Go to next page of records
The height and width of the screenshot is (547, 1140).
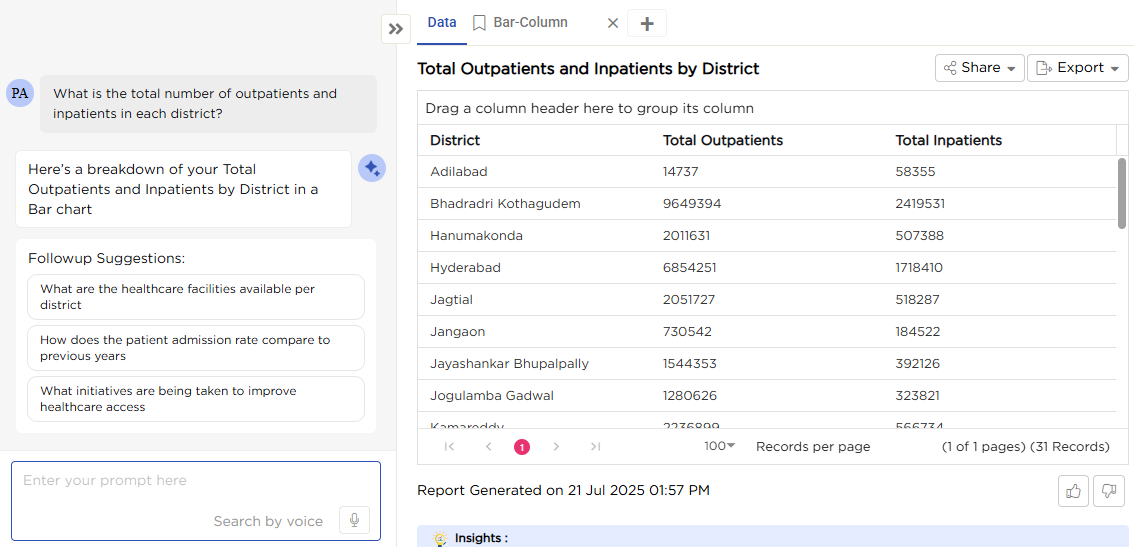click(556, 447)
